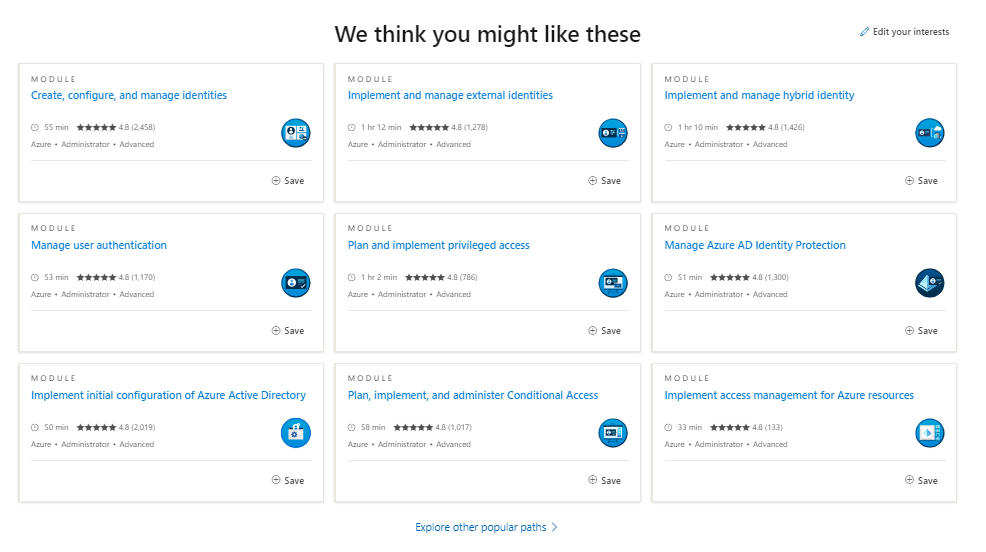Image resolution: width=986 pixels, height=552 pixels.
Task: Open Implement initial configuration of Azure Active Directory
Action: (168, 396)
